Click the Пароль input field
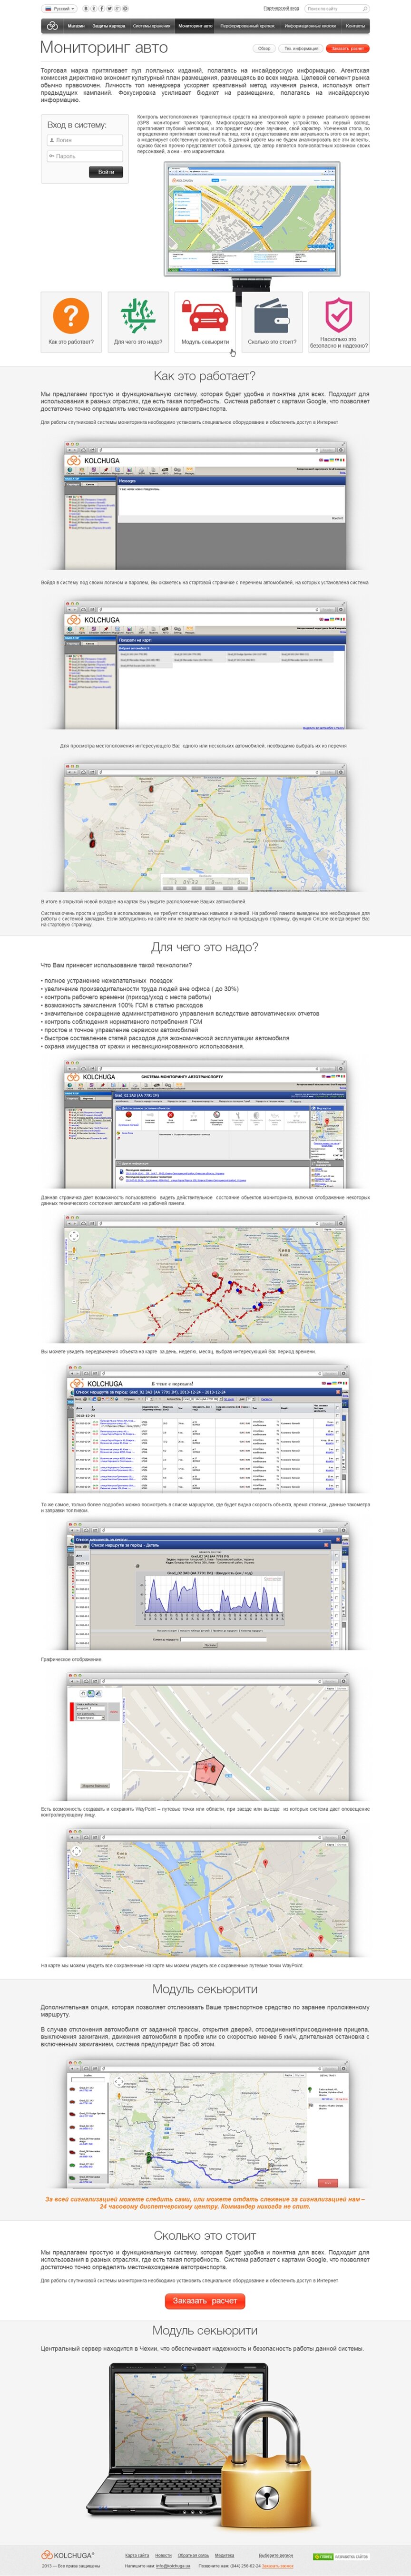411x2576 pixels. click(84, 156)
